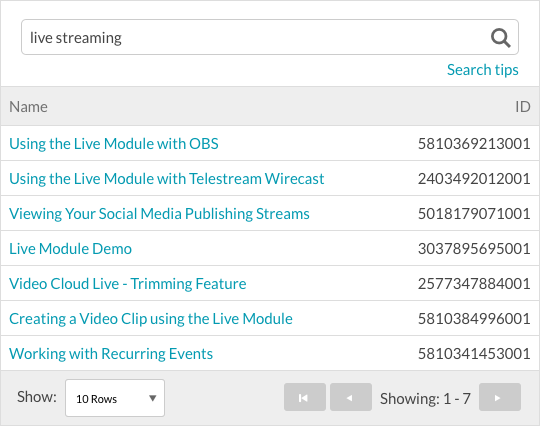This screenshot has height=426, width=540.
Task: Select the ID 5810369213001 cell
Action: [474, 144]
